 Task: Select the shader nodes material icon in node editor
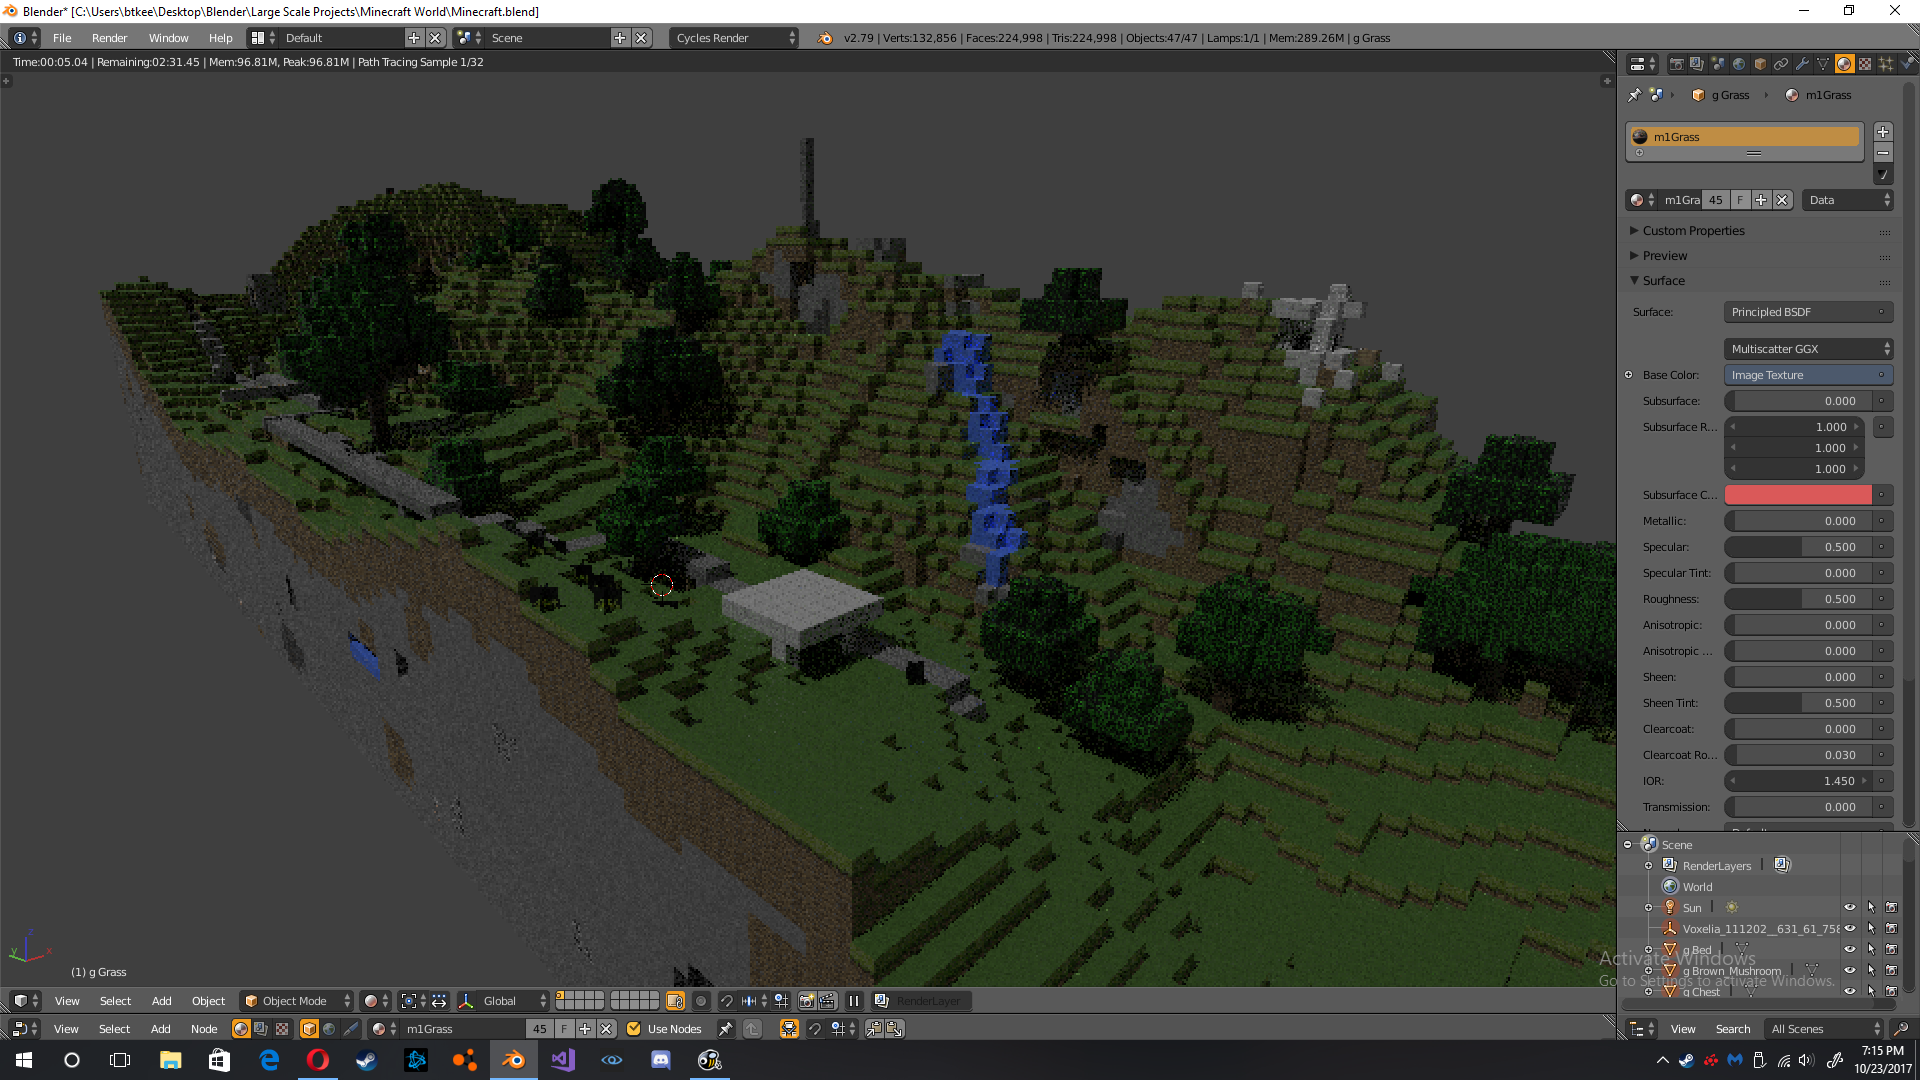tap(241, 1029)
